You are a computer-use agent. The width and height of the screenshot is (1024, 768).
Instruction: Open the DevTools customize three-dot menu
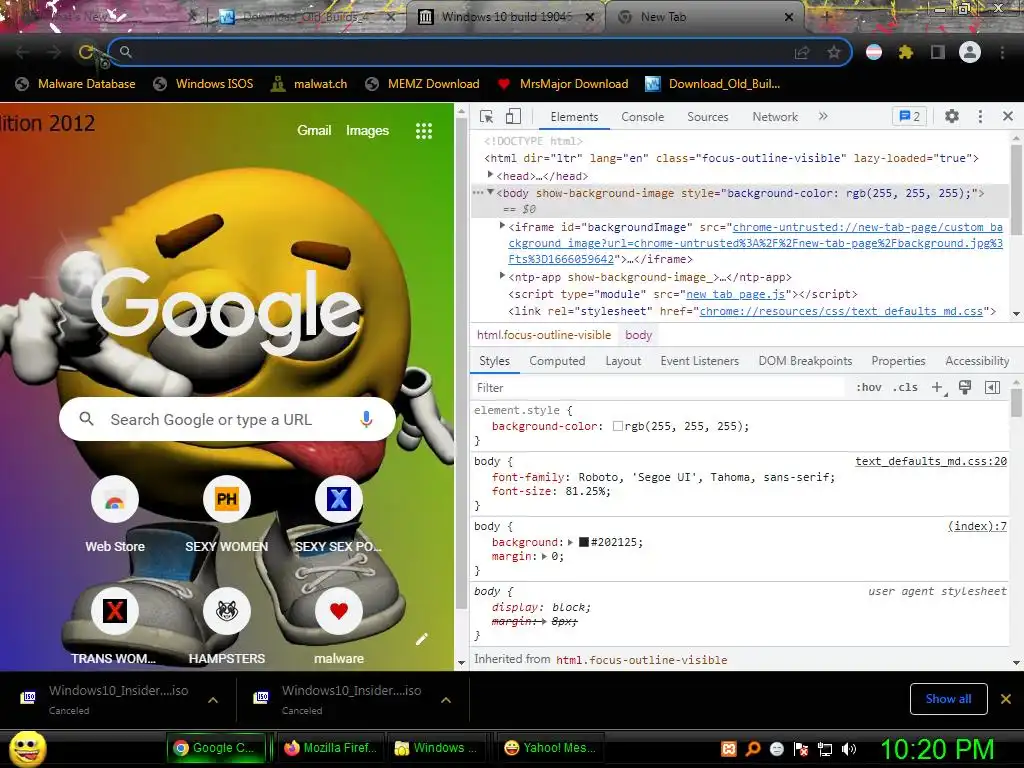(980, 116)
